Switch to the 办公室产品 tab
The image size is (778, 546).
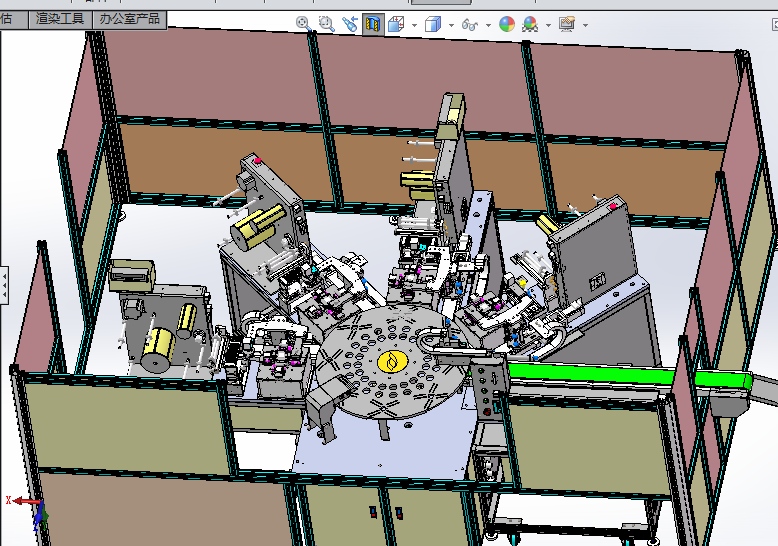pyautogui.click(x=130, y=19)
